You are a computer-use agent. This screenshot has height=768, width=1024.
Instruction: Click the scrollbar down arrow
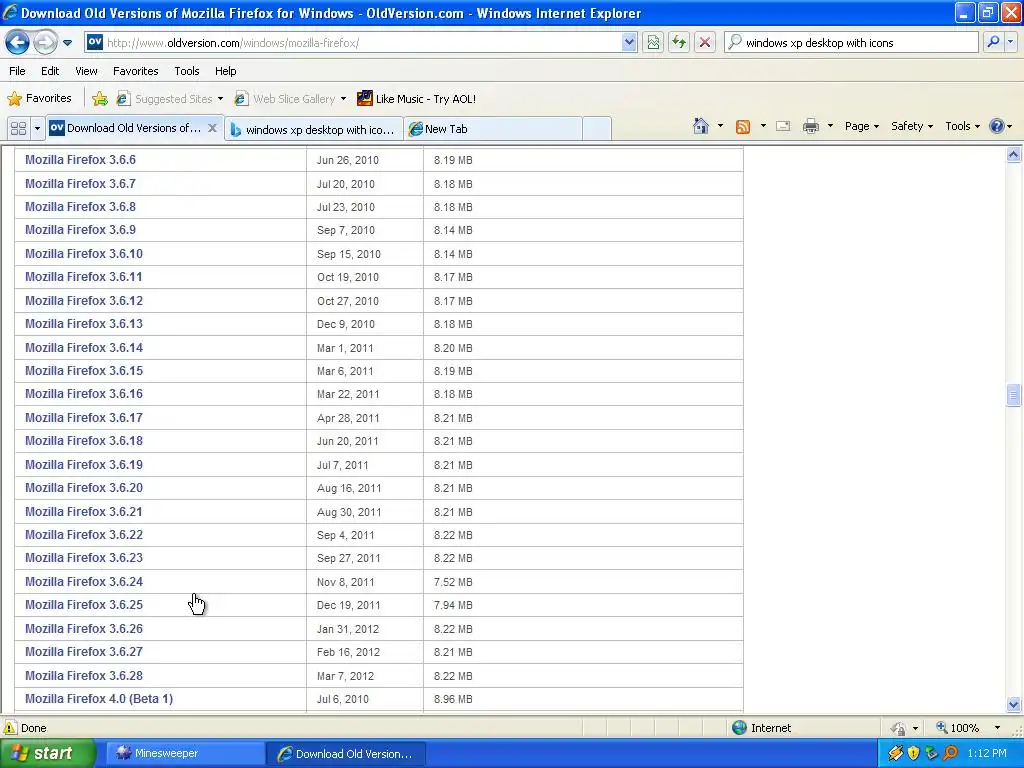coord(1013,704)
